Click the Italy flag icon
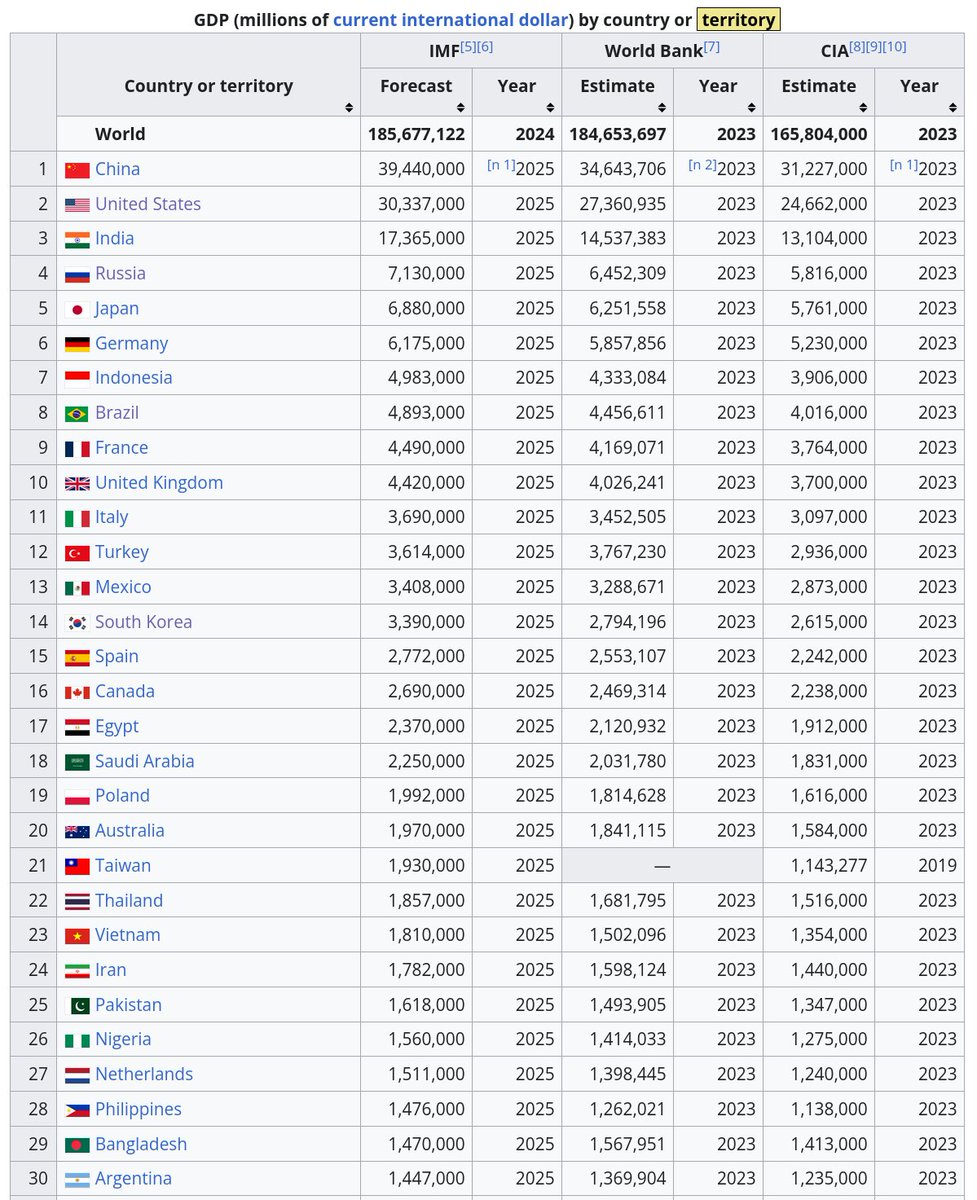The image size is (977, 1200). [77, 518]
